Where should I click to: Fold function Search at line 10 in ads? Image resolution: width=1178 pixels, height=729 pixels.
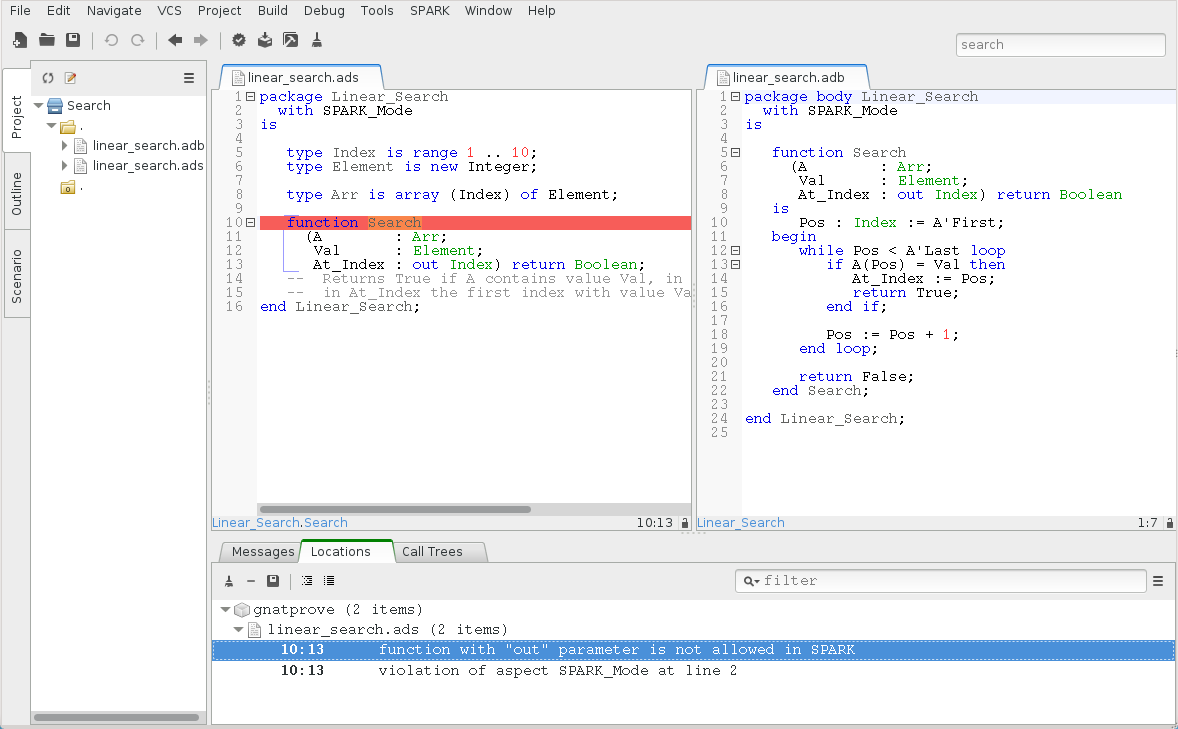(x=251, y=222)
